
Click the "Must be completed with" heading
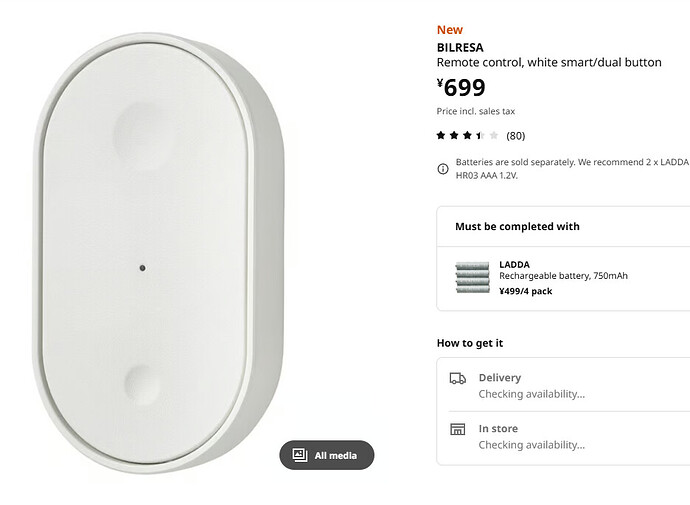517,226
